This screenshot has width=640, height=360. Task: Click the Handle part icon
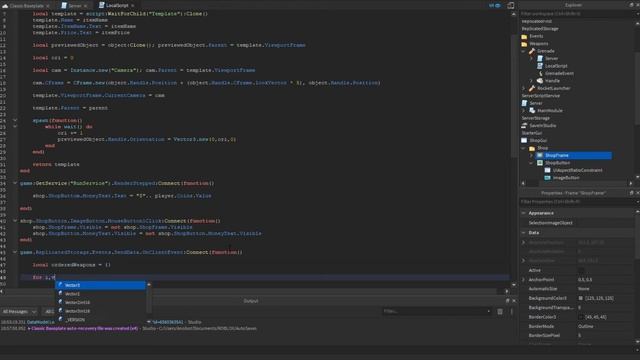point(540,81)
